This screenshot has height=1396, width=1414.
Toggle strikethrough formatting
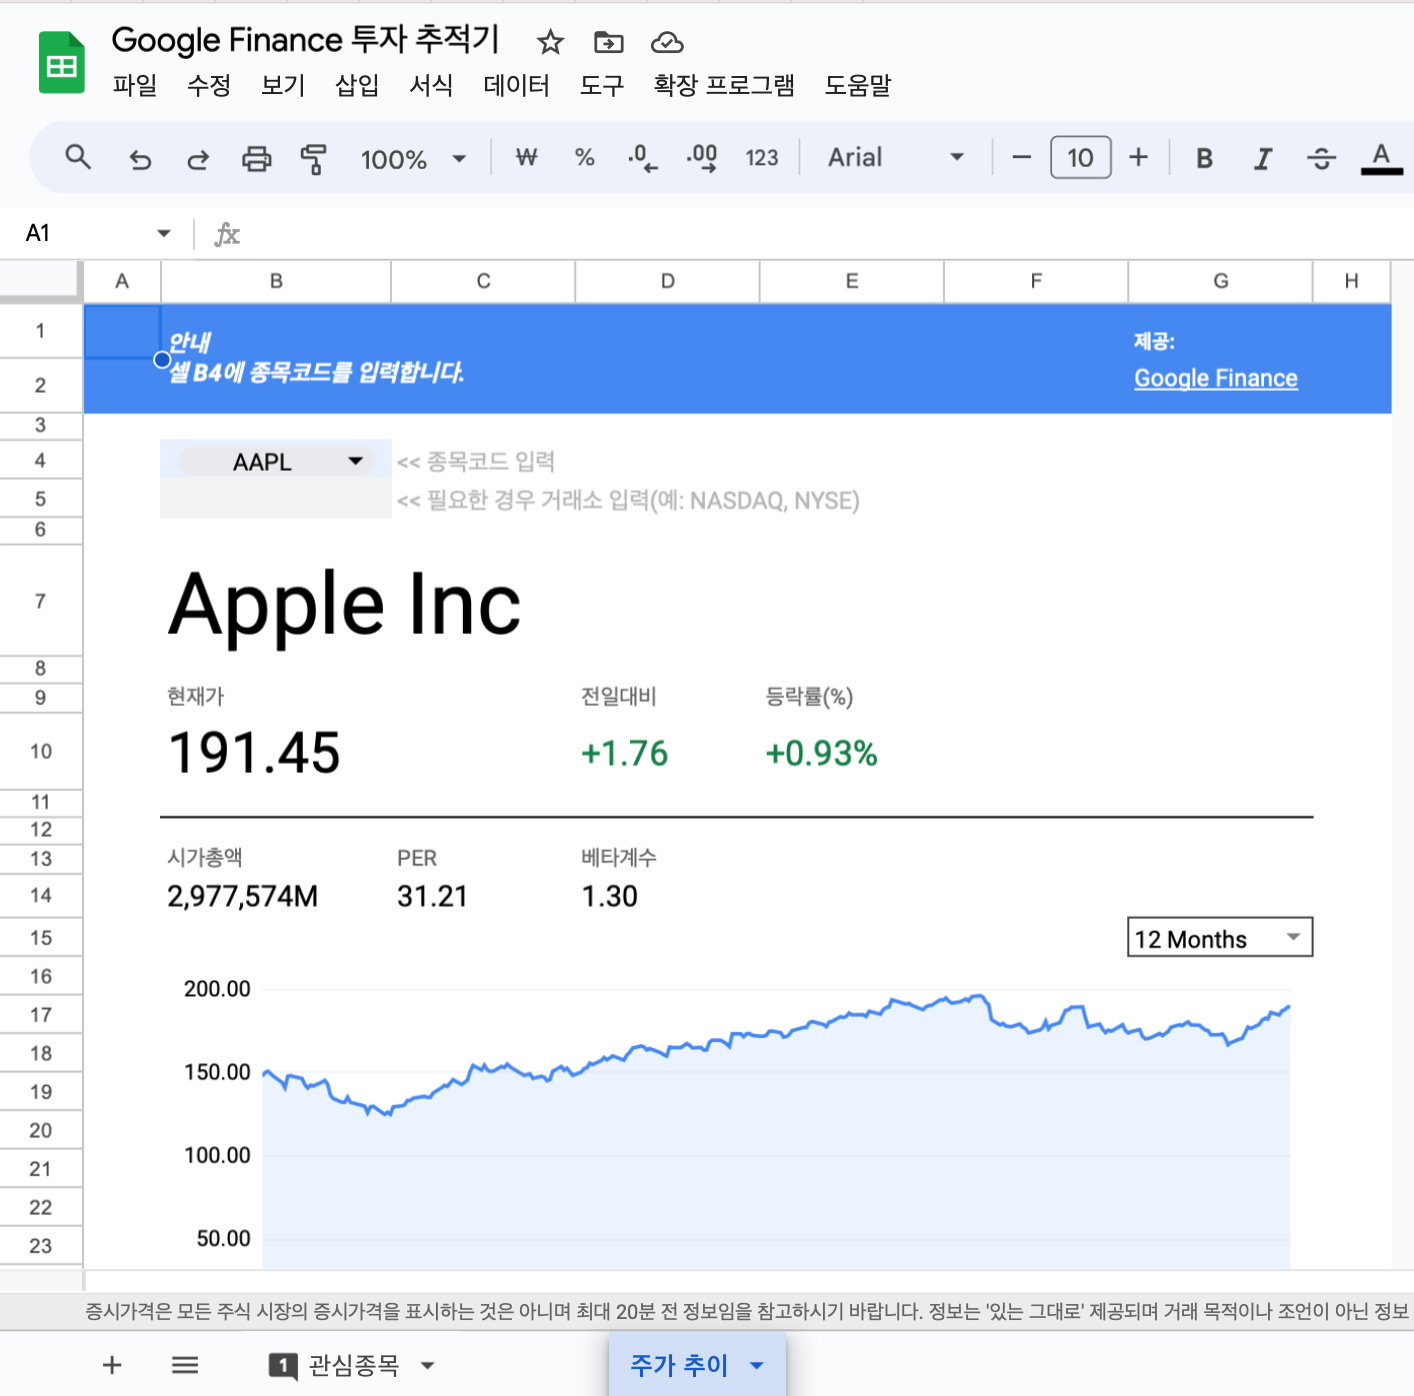(1321, 158)
